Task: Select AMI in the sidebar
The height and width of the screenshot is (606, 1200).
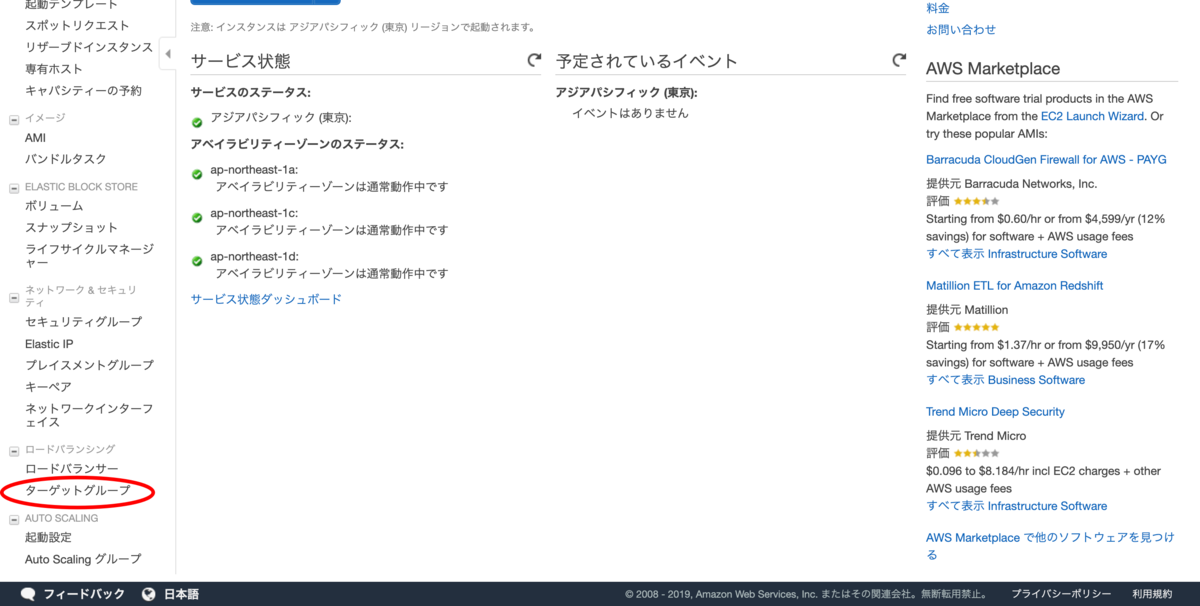Action: [36, 138]
